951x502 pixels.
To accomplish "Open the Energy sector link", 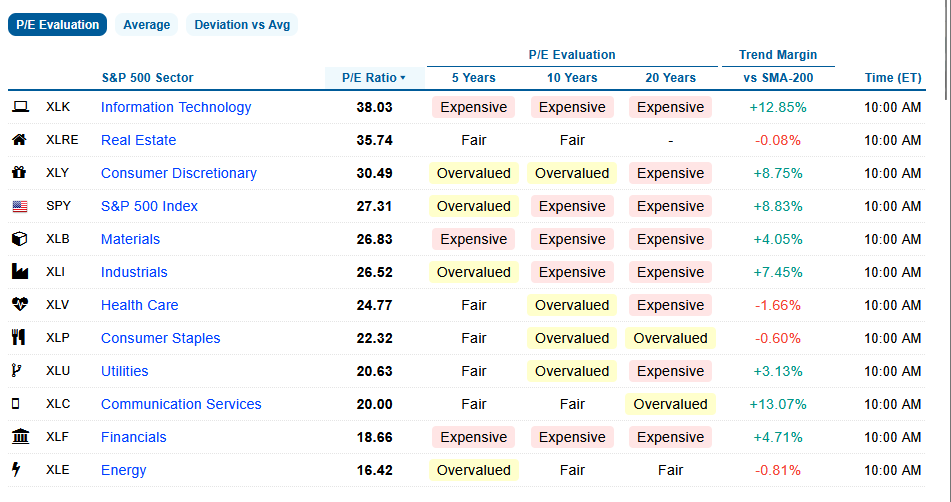I will tap(124, 470).
